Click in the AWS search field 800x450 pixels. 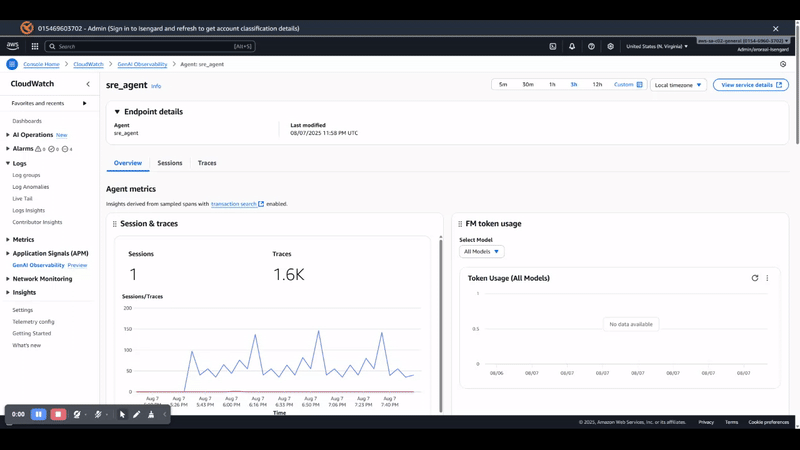pos(150,46)
